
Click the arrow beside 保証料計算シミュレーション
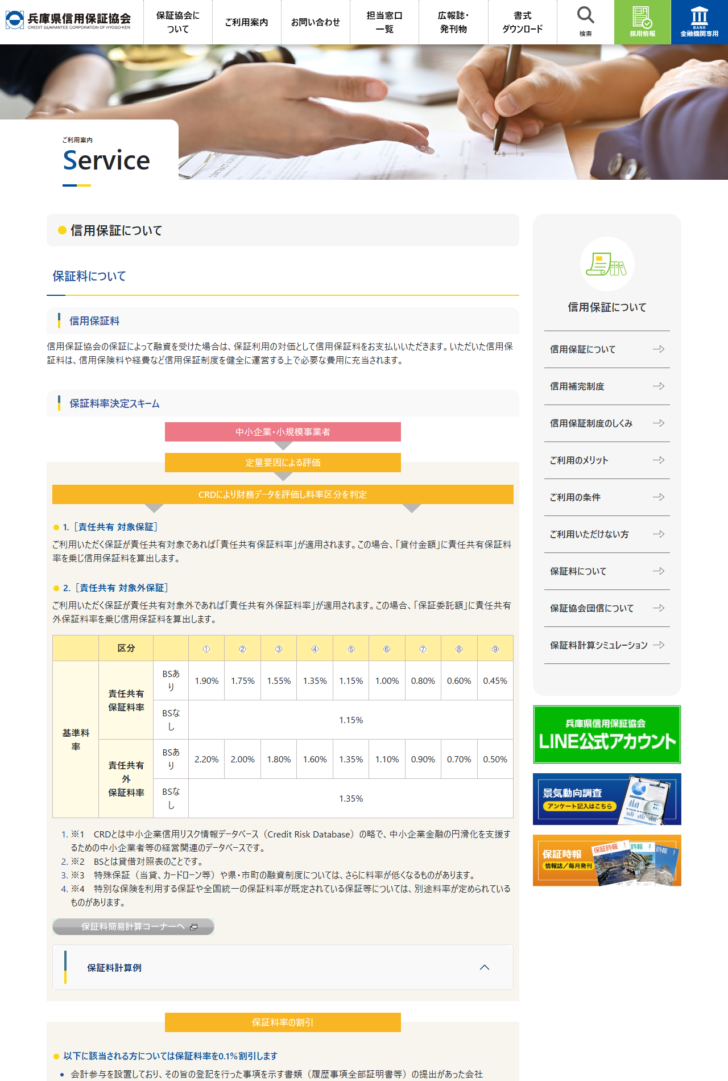[658, 645]
